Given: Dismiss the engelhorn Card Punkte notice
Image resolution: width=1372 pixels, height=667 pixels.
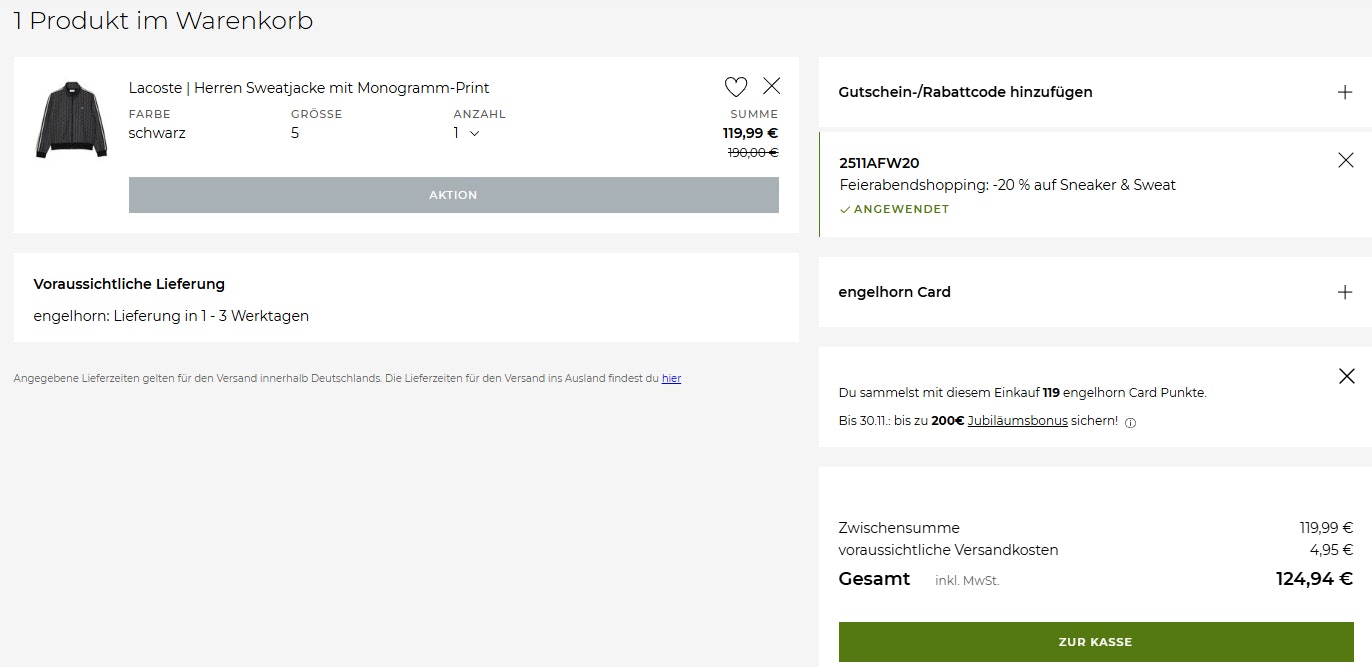Looking at the screenshot, I should click(x=1346, y=376).
